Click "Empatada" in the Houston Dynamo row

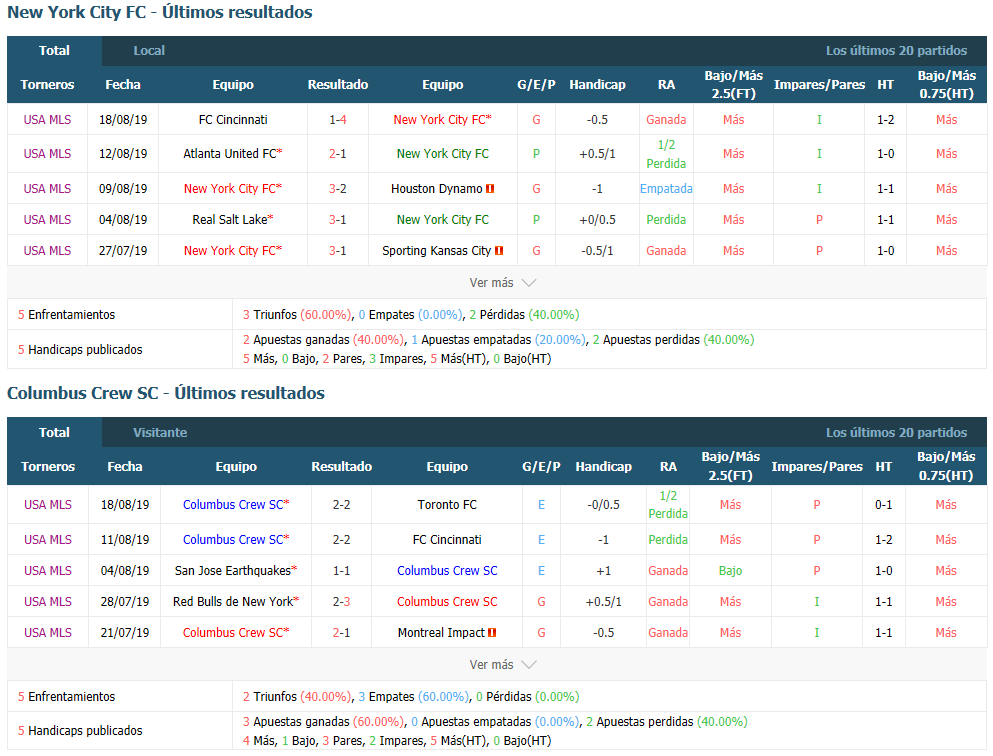pos(666,189)
